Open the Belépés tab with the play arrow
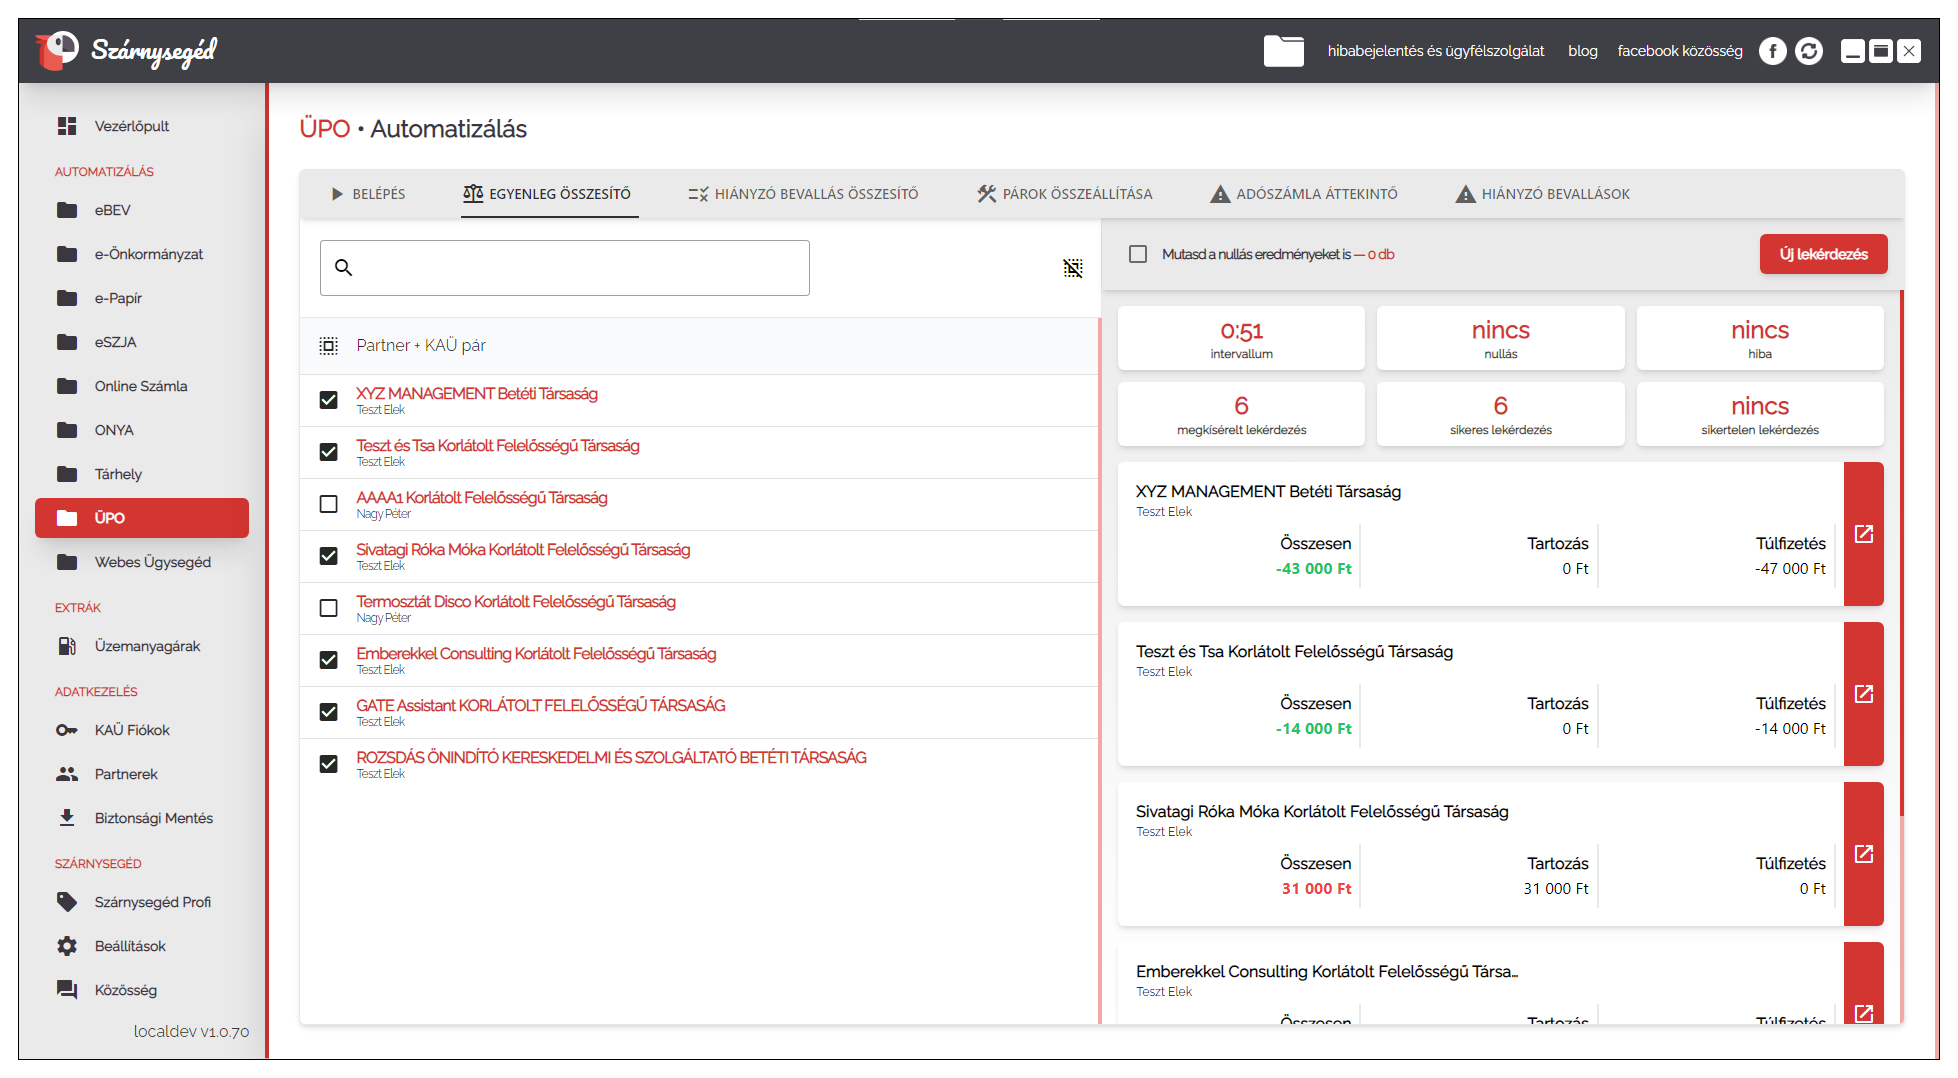This screenshot has height=1078, width=1958. (x=368, y=194)
